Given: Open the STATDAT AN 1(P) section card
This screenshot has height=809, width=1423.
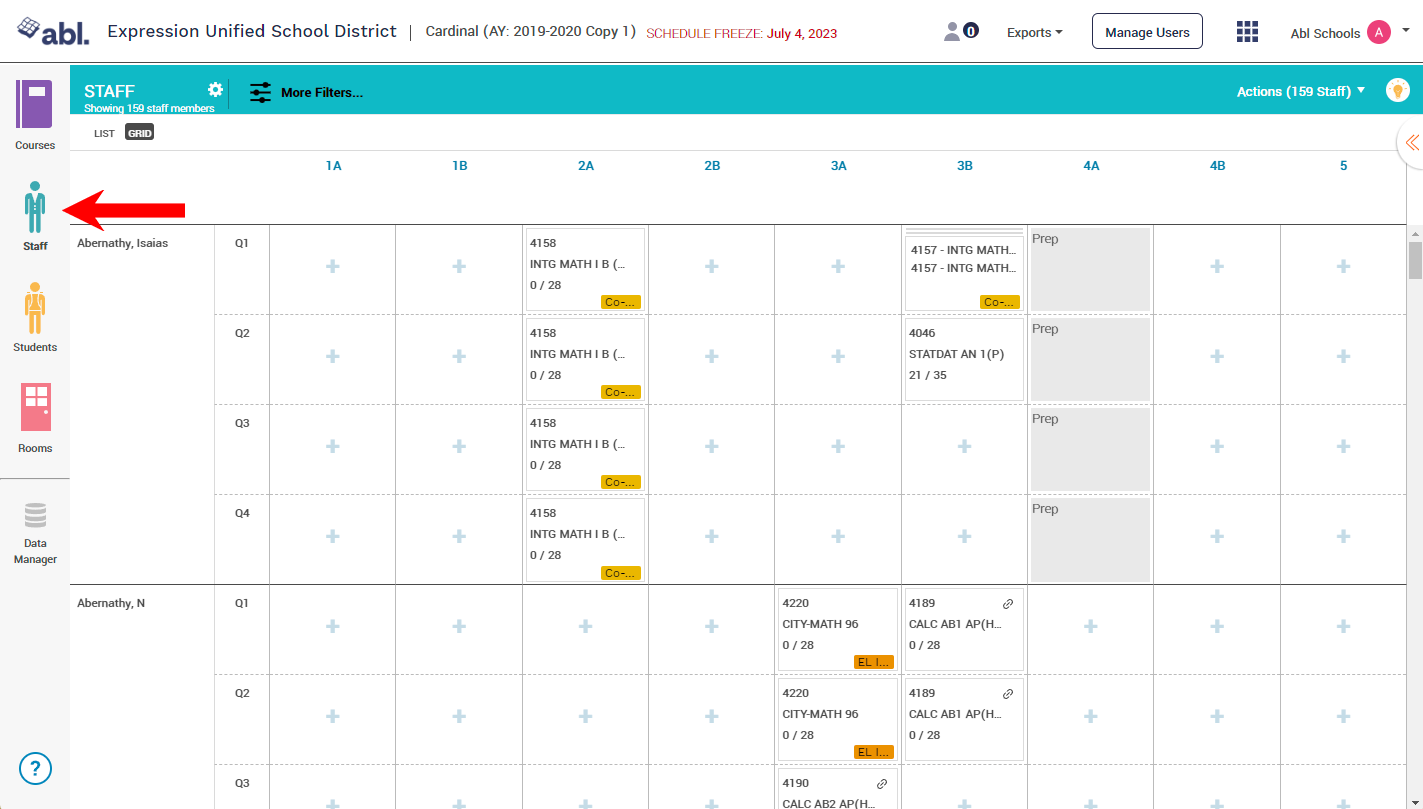Looking at the screenshot, I should tap(963, 355).
